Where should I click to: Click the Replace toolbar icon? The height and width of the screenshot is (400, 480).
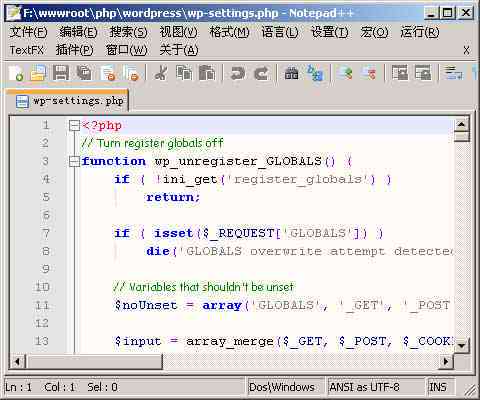coord(315,73)
